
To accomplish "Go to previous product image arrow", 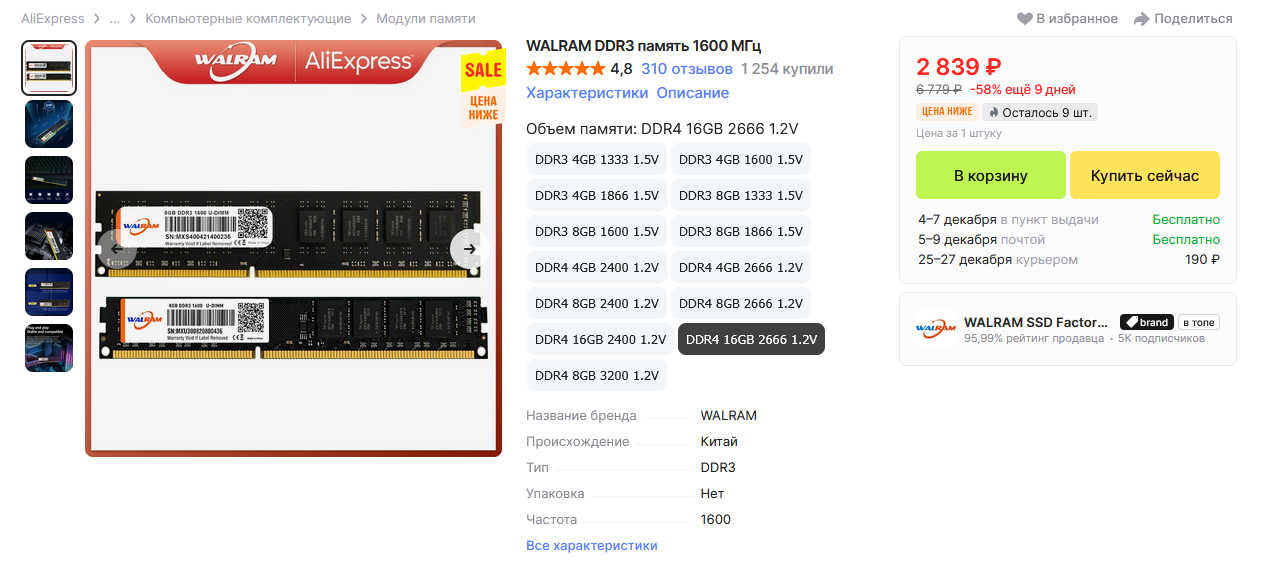I will pyautogui.click(x=117, y=249).
